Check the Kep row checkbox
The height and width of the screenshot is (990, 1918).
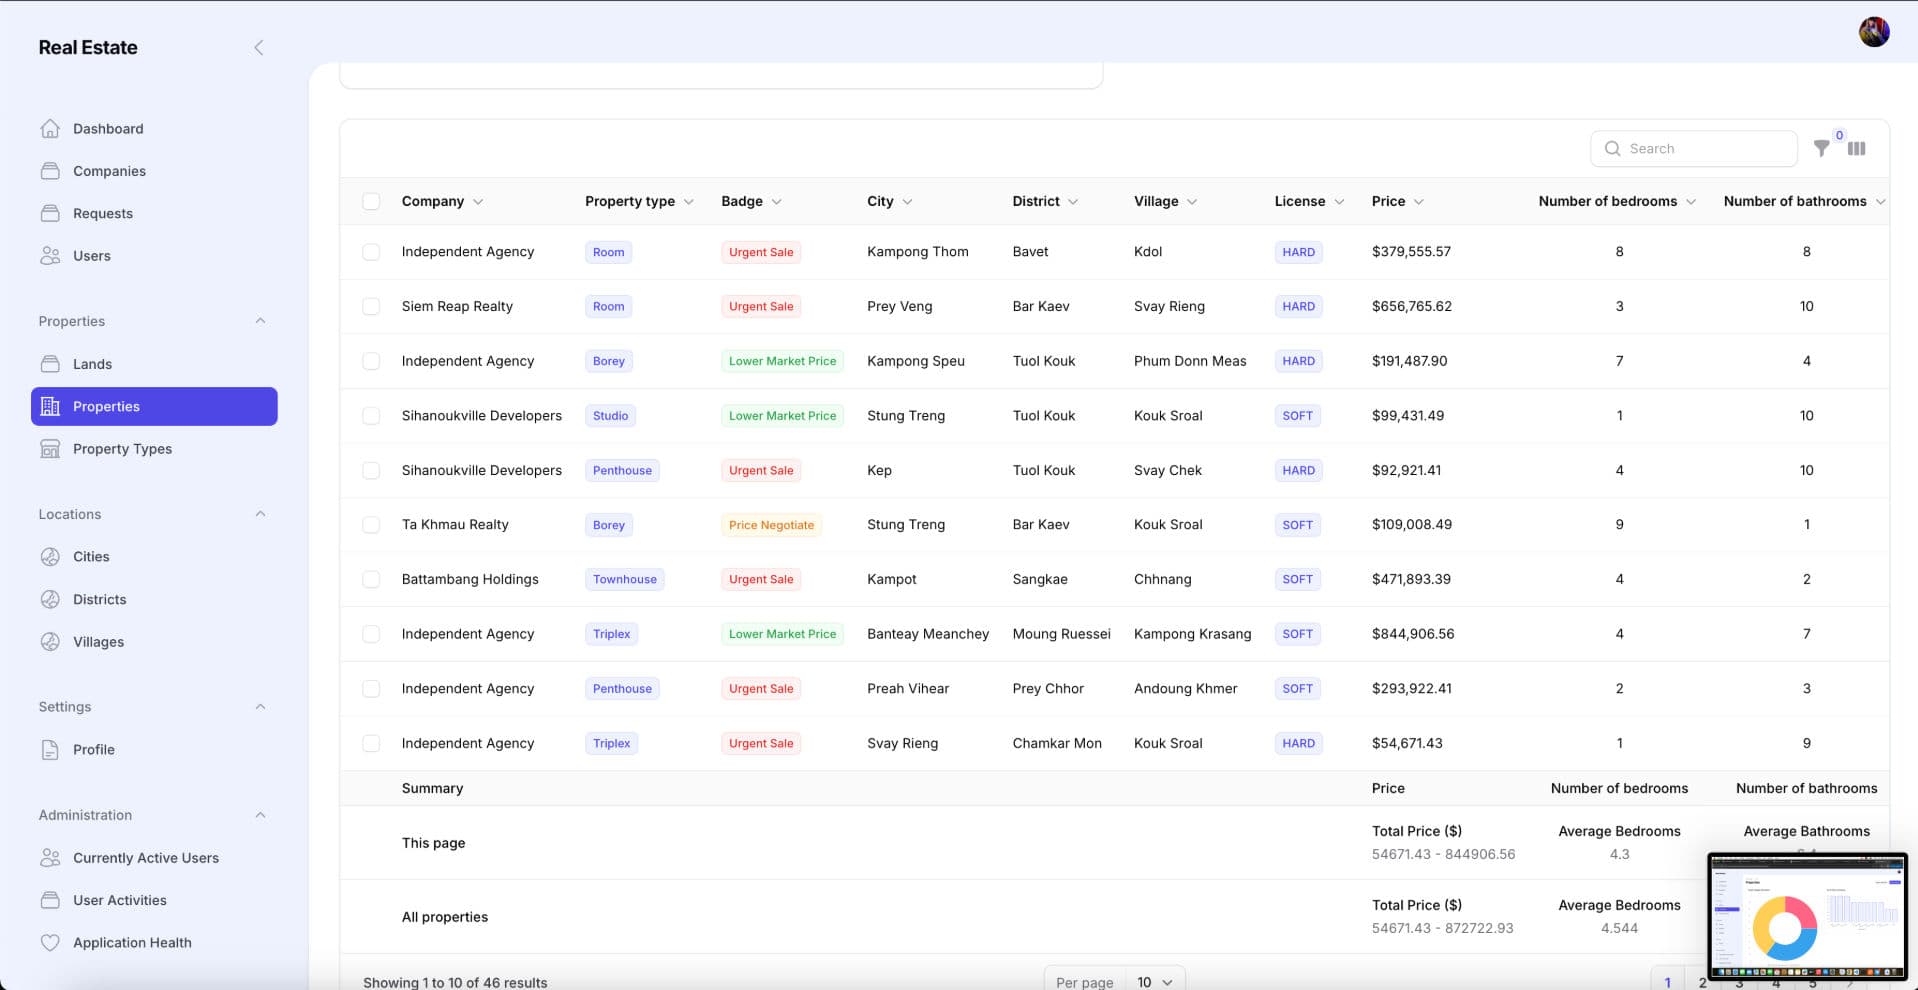pyautogui.click(x=371, y=470)
